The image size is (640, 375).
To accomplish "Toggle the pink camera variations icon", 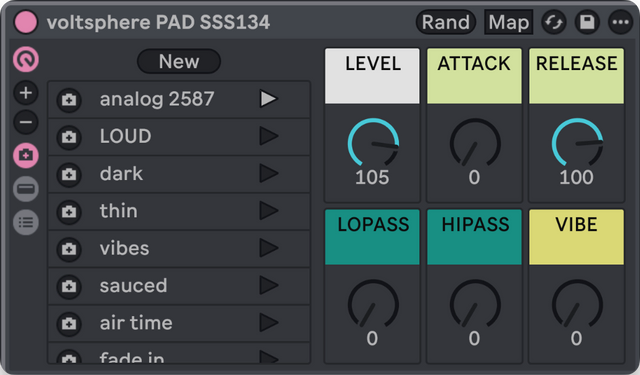I will 26,155.
